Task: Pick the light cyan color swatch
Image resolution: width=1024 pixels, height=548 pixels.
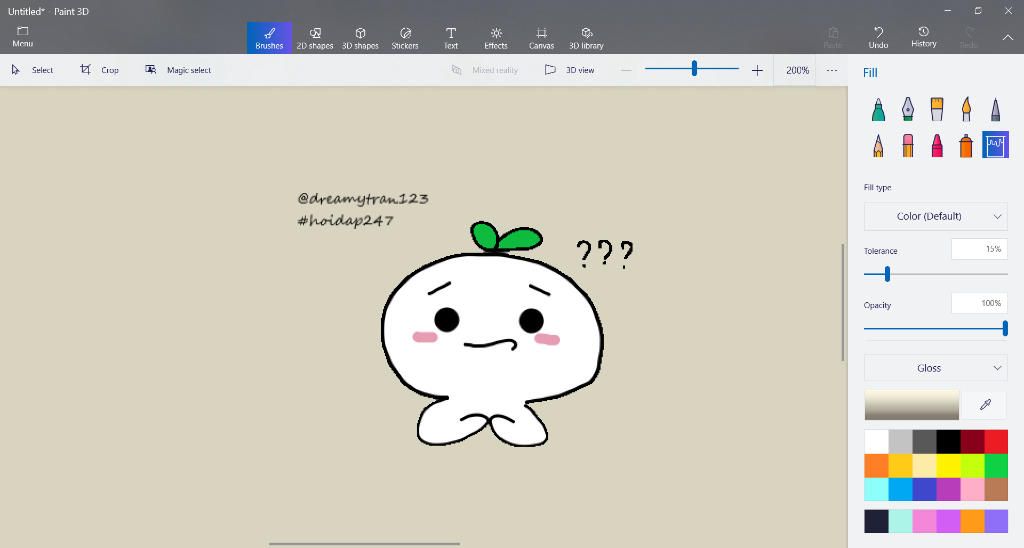Action: 876,489
